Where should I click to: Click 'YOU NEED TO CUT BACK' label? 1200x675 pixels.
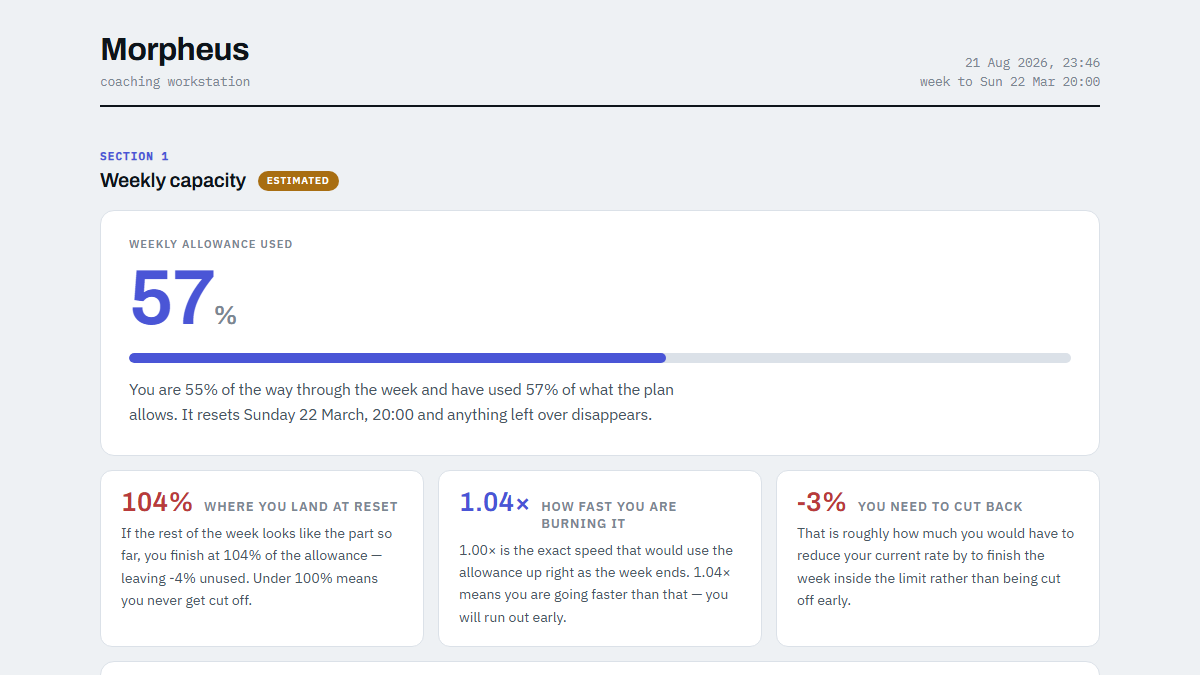click(940, 507)
